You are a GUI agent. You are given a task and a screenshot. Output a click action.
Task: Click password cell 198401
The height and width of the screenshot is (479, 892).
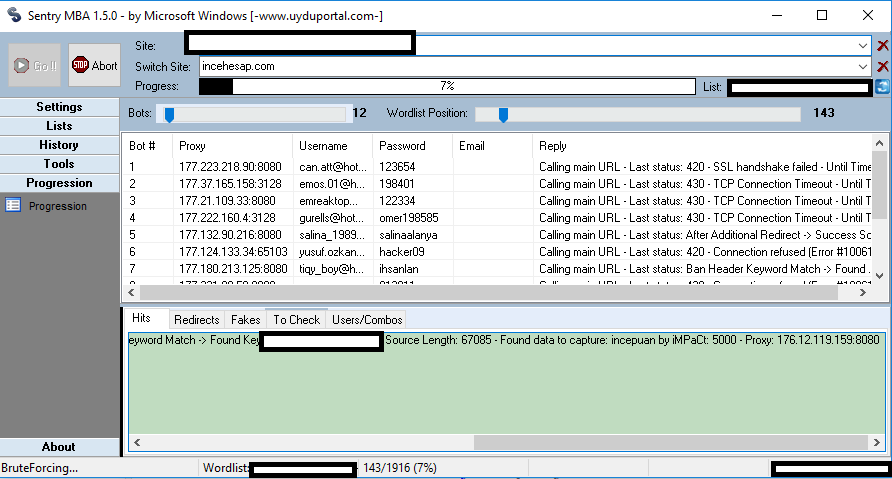pos(397,184)
